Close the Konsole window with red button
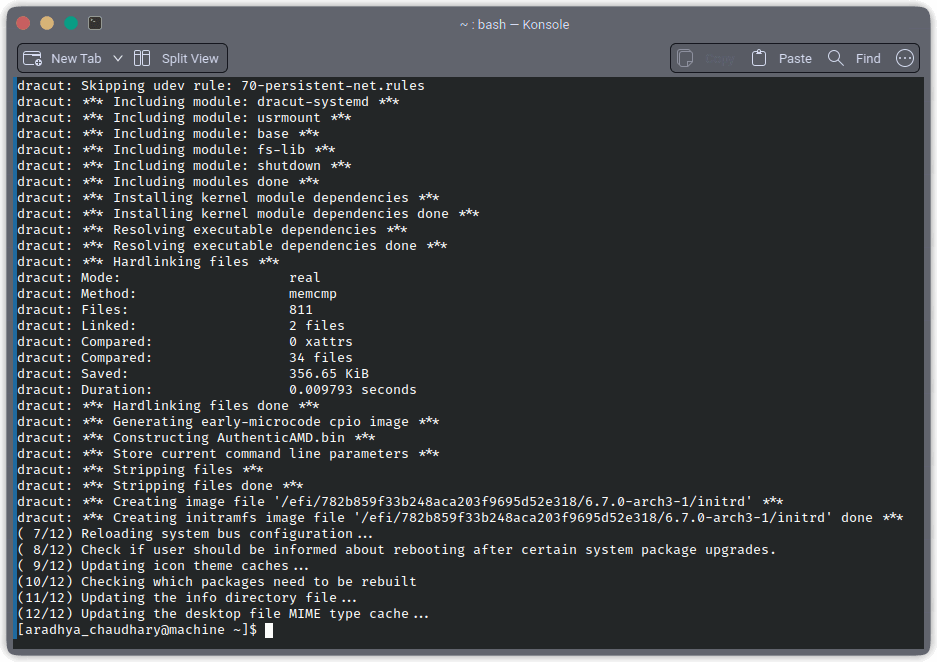Viewport: 937px width, 662px height. tap(23, 23)
